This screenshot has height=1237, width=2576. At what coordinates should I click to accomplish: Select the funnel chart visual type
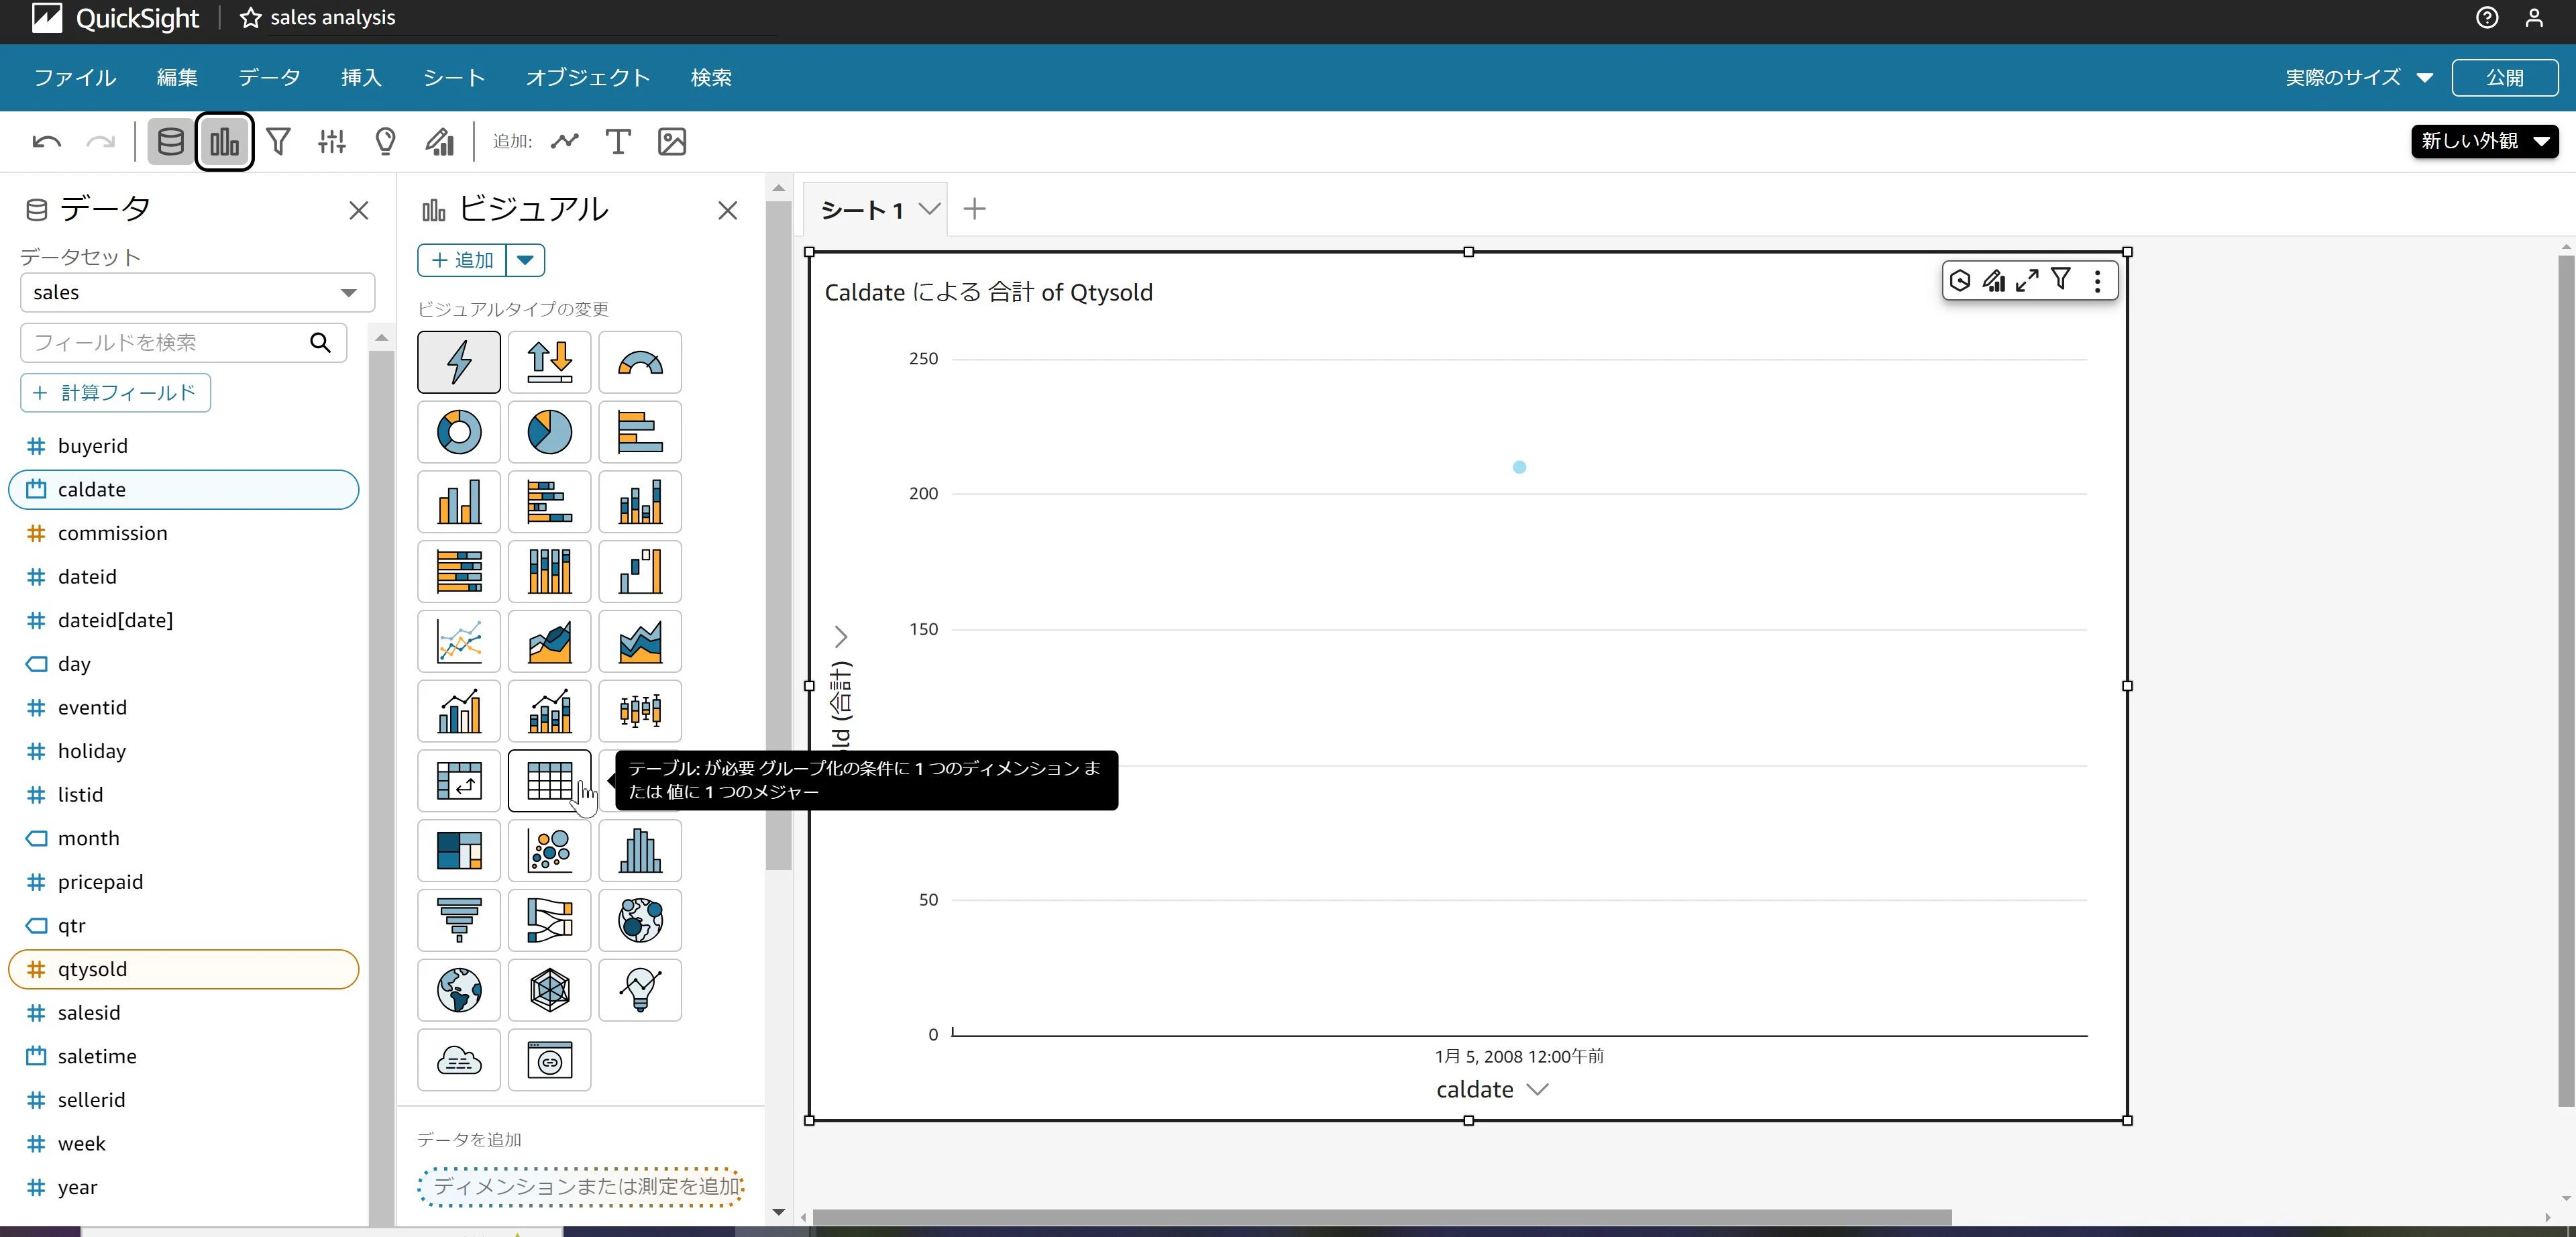pos(459,920)
